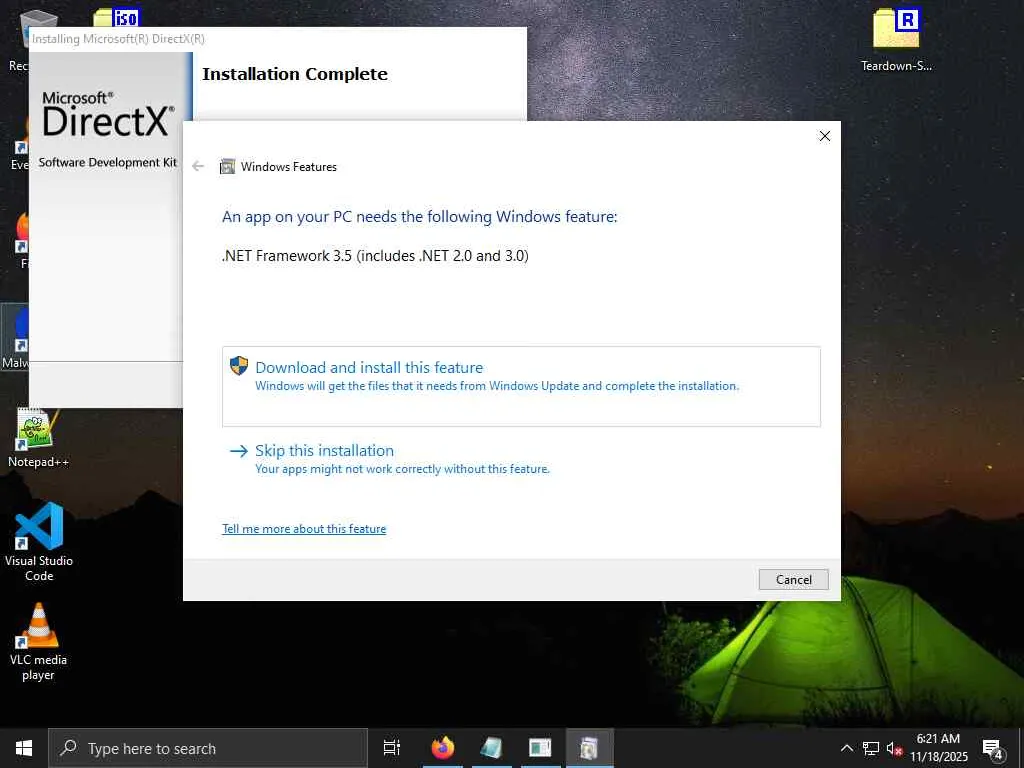Click the Malw desktop shortcut icon
This screenshot has height=768, width=1024.
coord(16,337)
